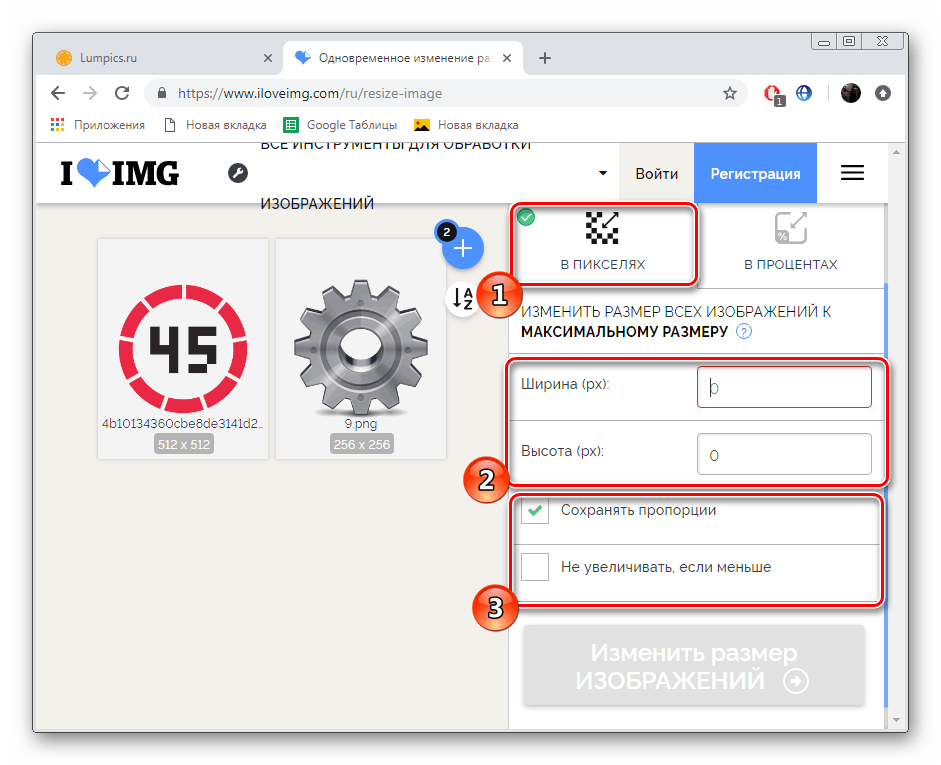Open the red extension icon with badge

click(774, 94)
